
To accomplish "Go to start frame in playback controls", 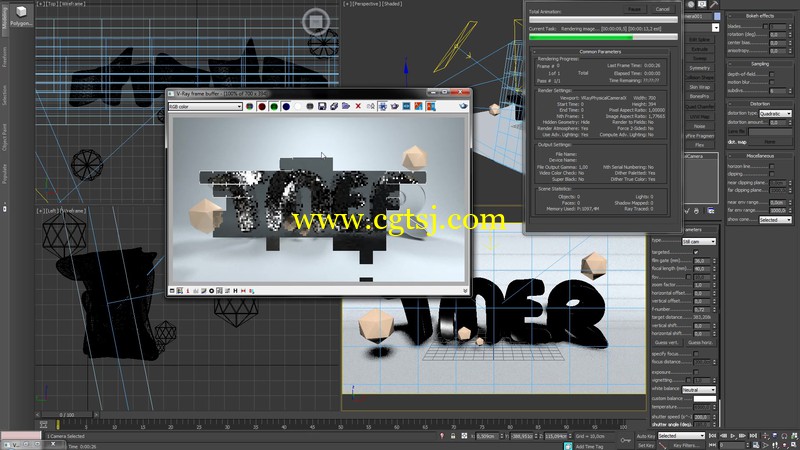I will pos(713,436).
